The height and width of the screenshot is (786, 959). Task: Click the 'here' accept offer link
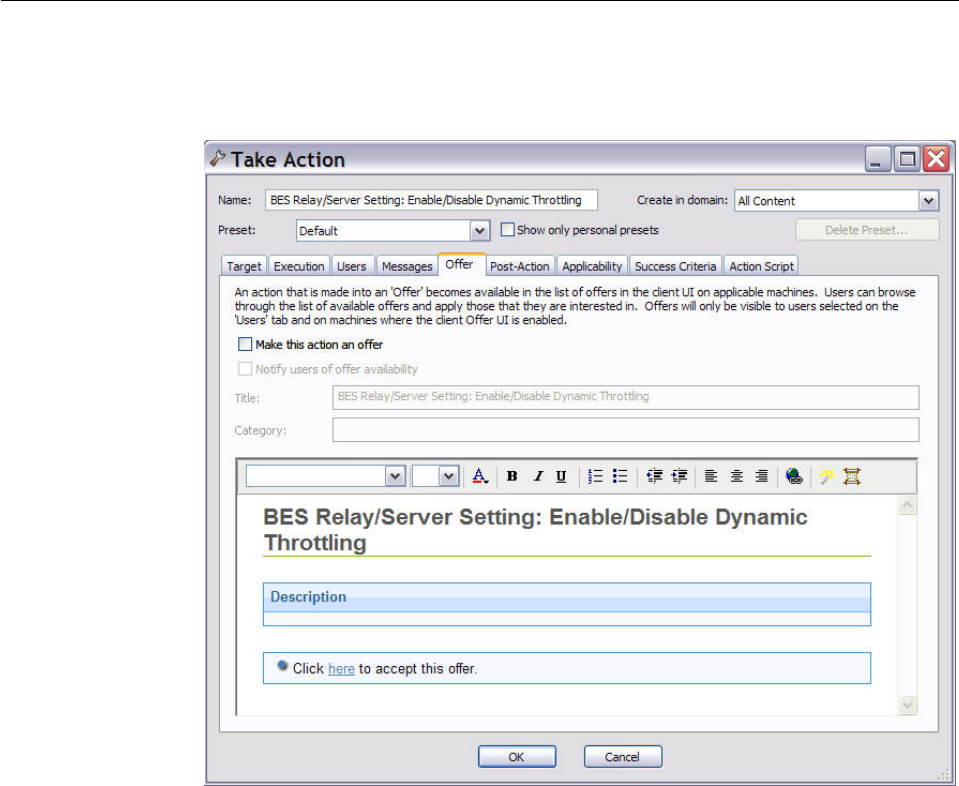click(x=341, y=669)
